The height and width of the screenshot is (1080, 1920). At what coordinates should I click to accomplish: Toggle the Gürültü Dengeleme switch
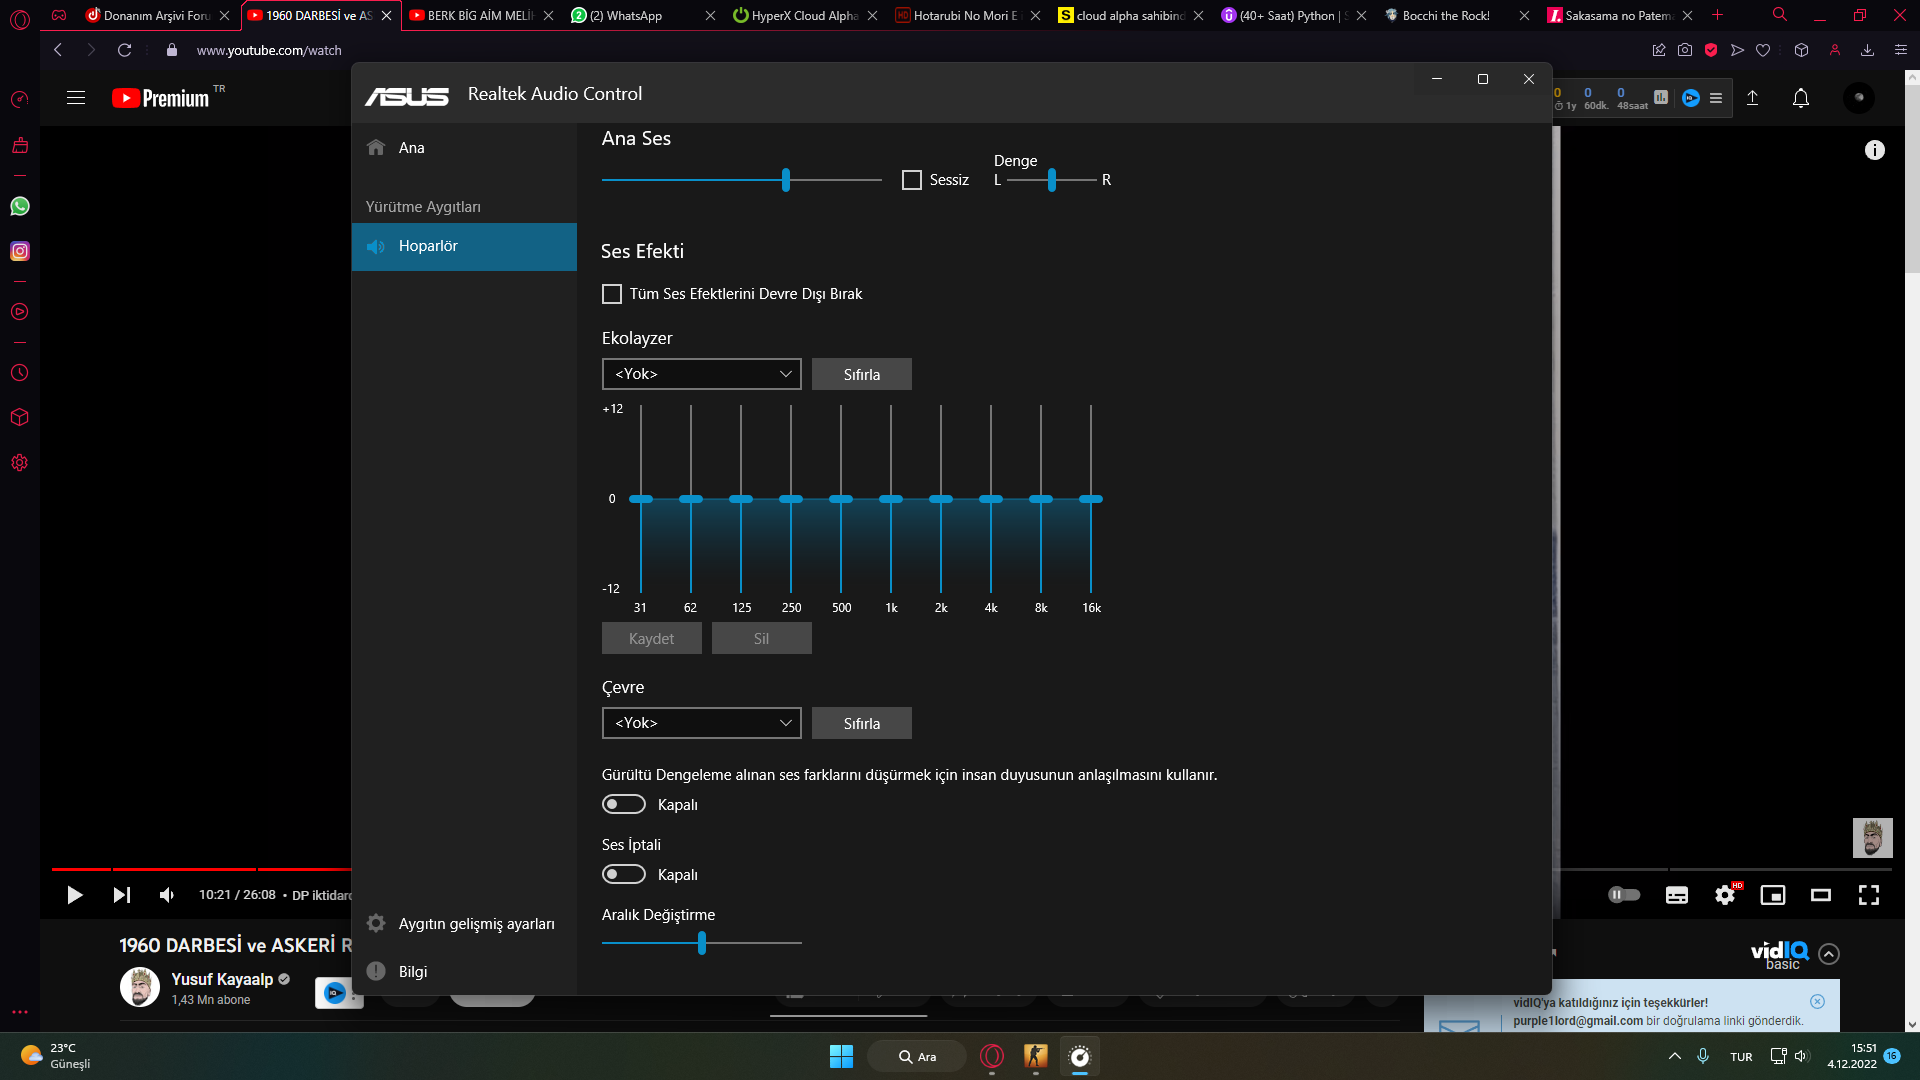point(624,804)
